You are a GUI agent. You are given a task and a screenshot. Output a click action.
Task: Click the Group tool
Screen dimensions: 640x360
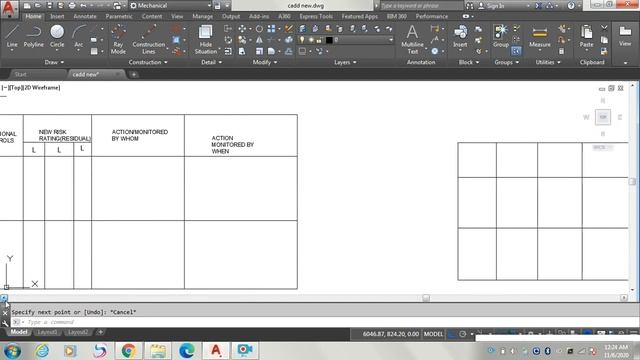(500, 36)
